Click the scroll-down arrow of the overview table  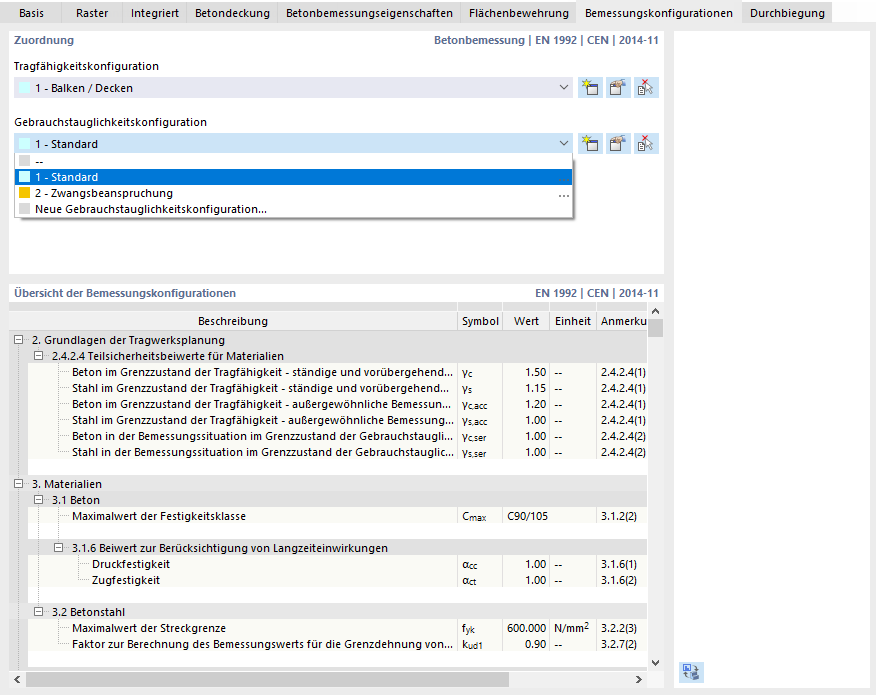tap(655, 663)
